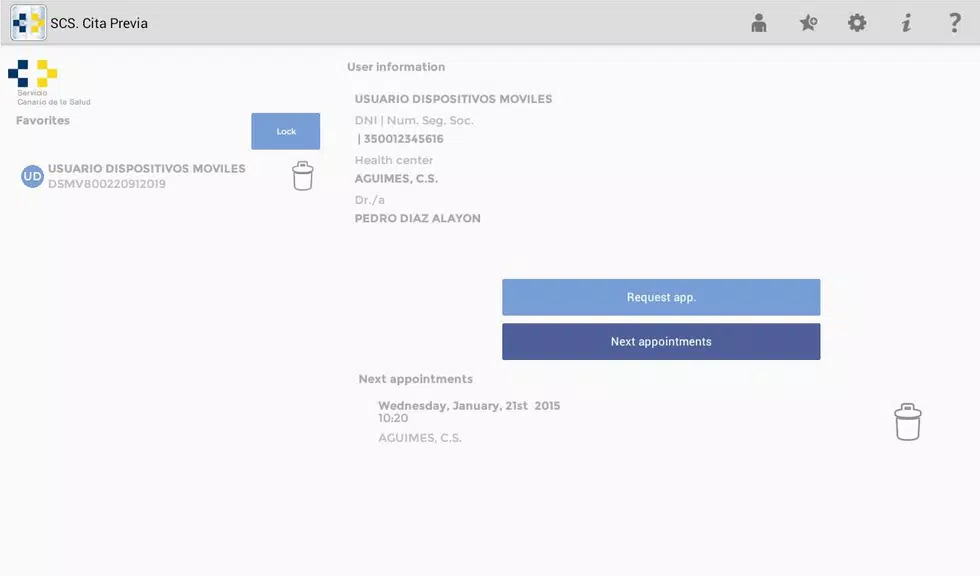
Task: Open help using the question mark icon
Action: pyautogui.click(x=955, y=22)
